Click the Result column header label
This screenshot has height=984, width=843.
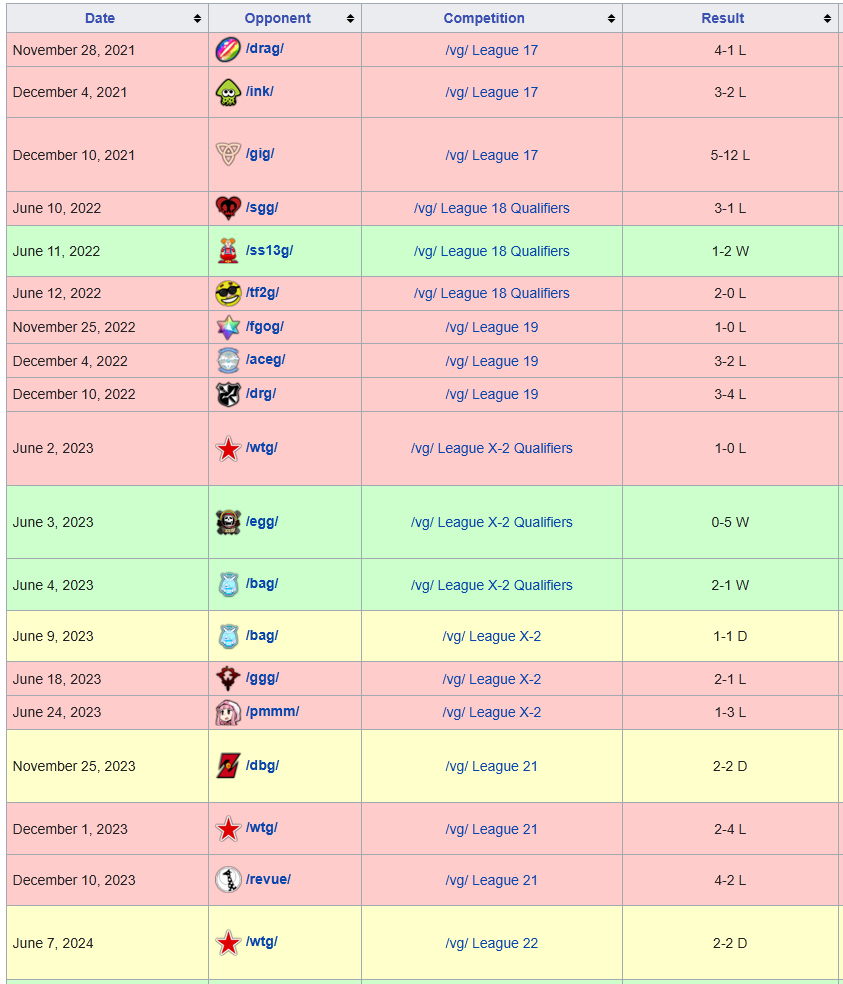pos(722,18)
